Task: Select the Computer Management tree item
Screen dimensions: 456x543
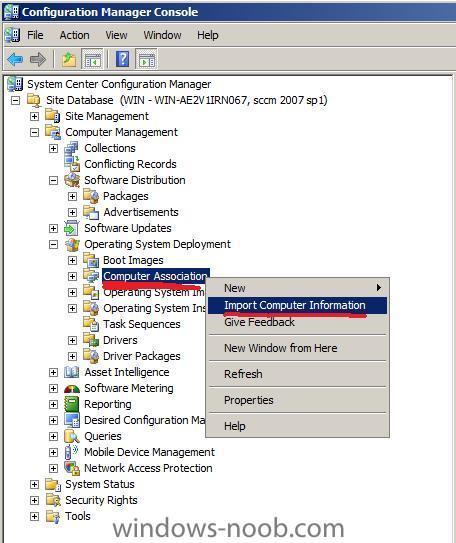Action: pos(121,132)
